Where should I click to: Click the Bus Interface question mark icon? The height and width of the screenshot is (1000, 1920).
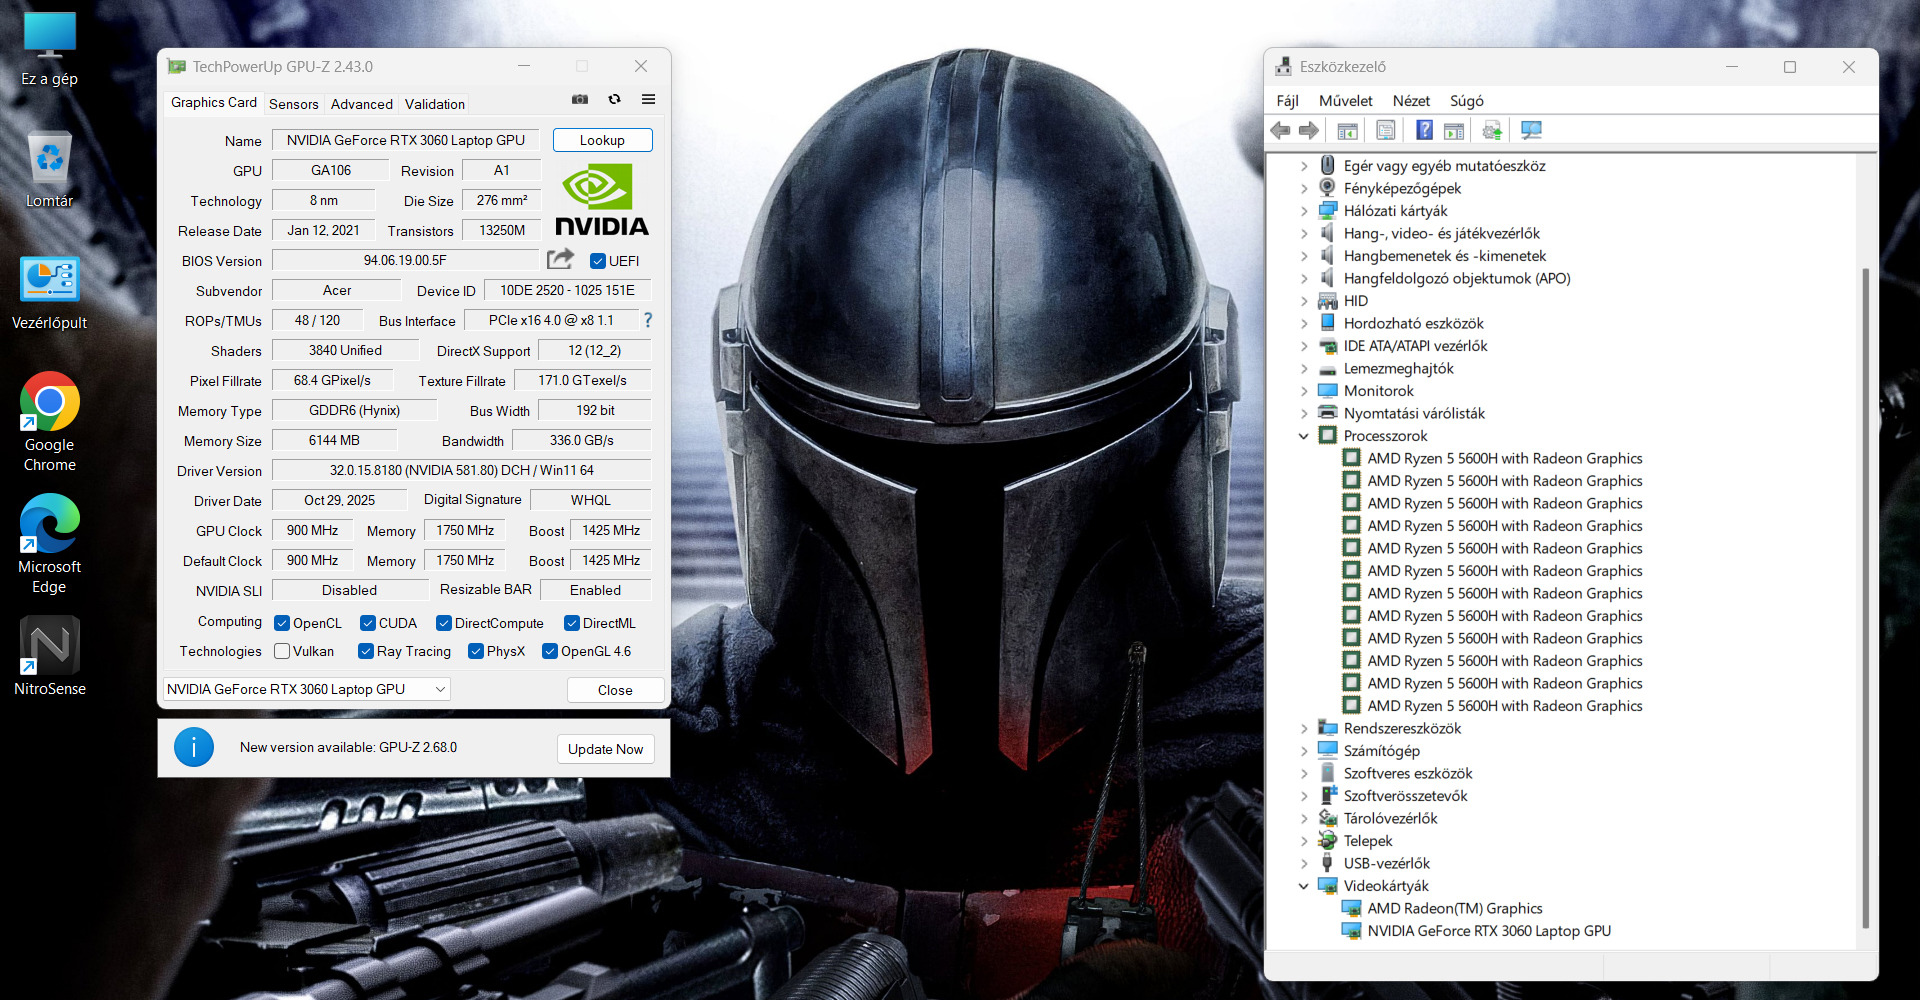648,320
